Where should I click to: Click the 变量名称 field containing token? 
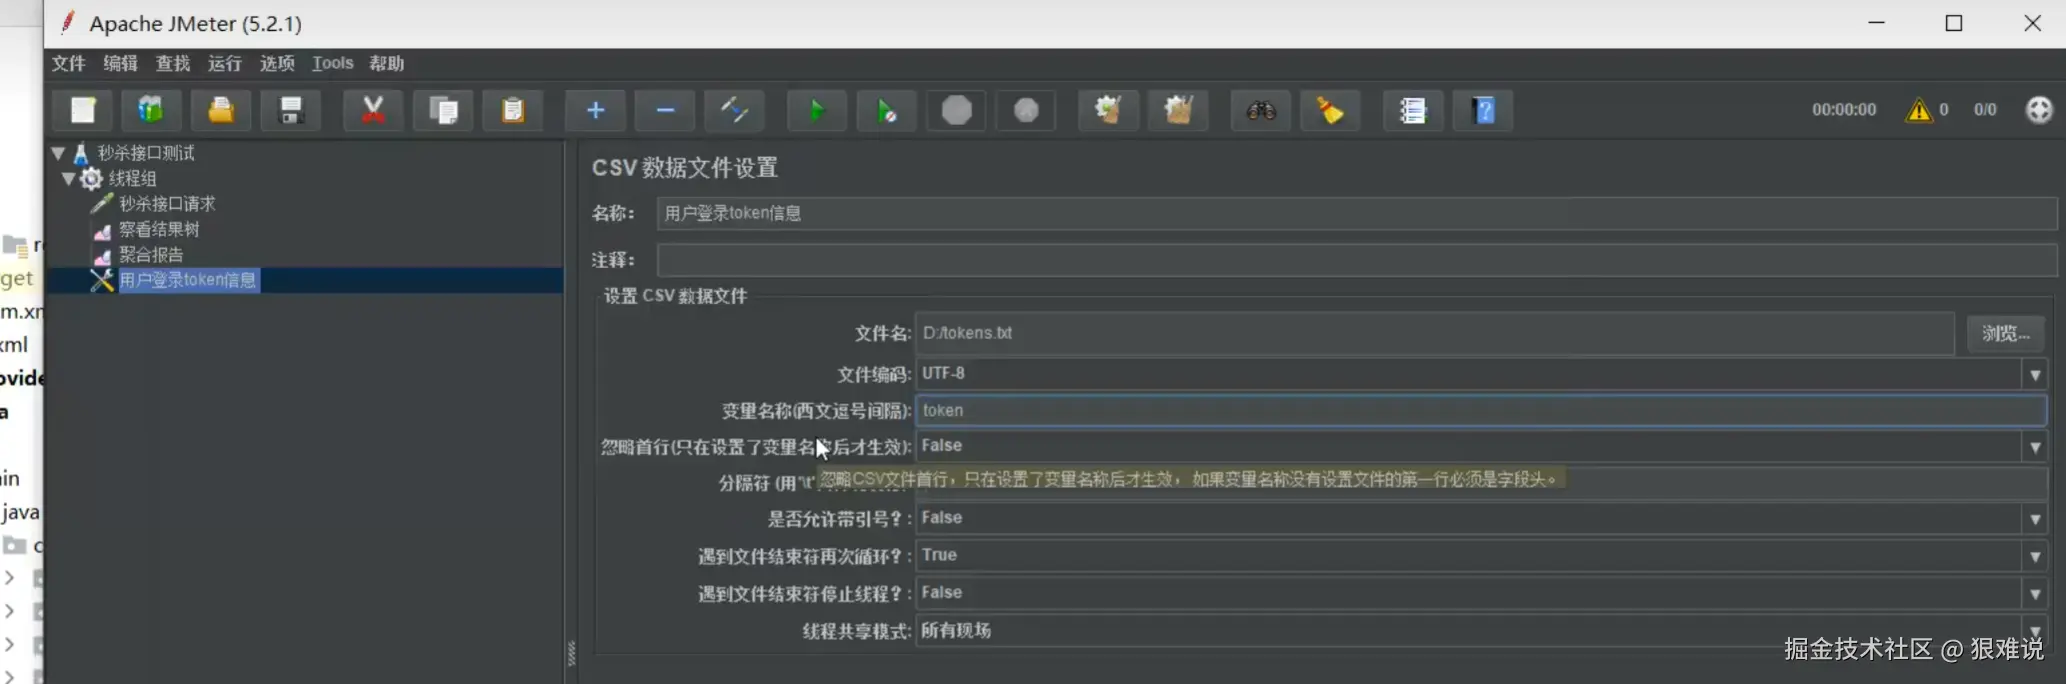pyautogui.click(x=1481, y=410)
